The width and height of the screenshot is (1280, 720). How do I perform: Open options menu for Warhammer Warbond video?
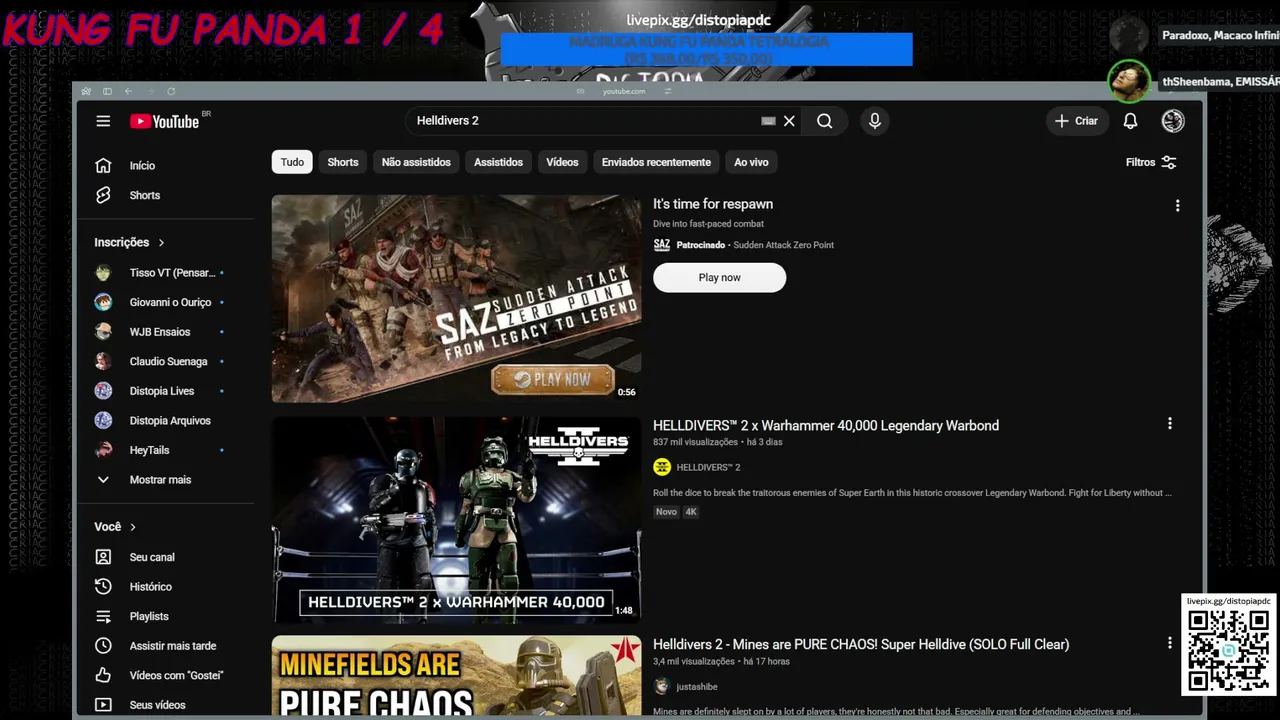[x=1169, y=424]
